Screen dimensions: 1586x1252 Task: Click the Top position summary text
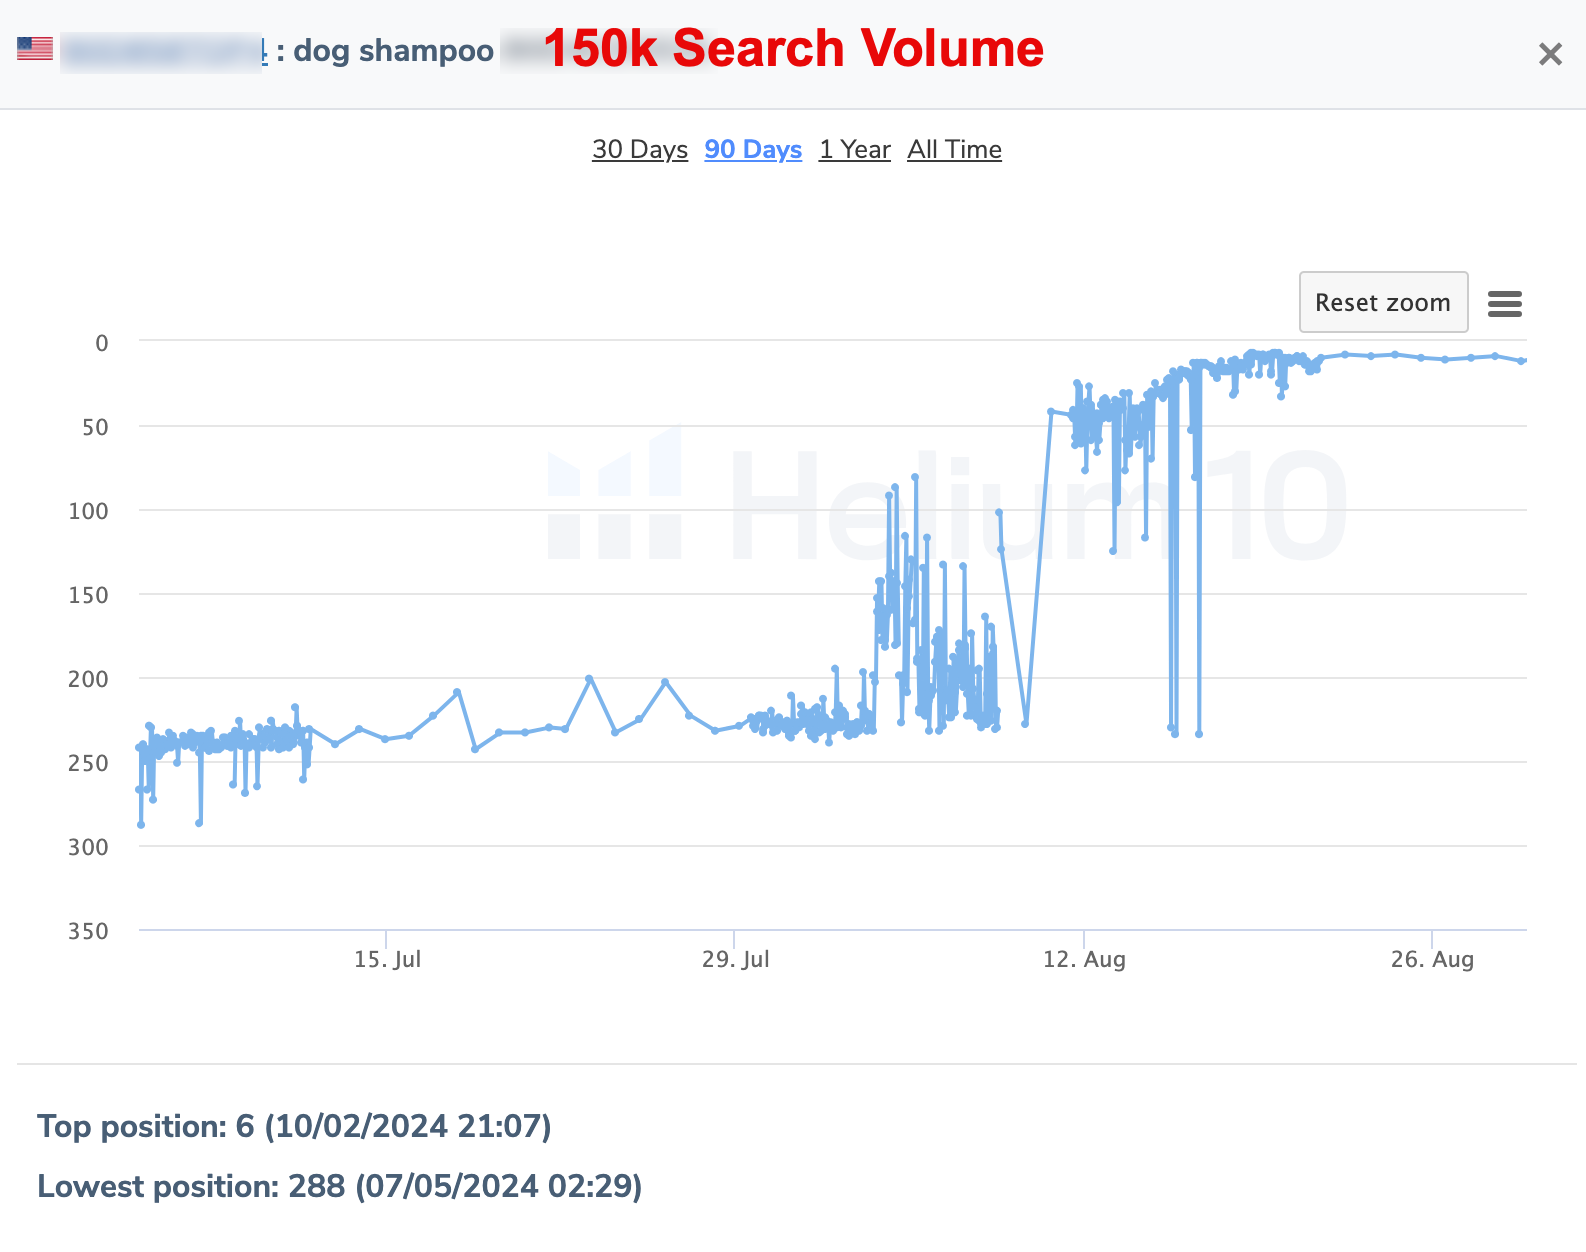294,1126
